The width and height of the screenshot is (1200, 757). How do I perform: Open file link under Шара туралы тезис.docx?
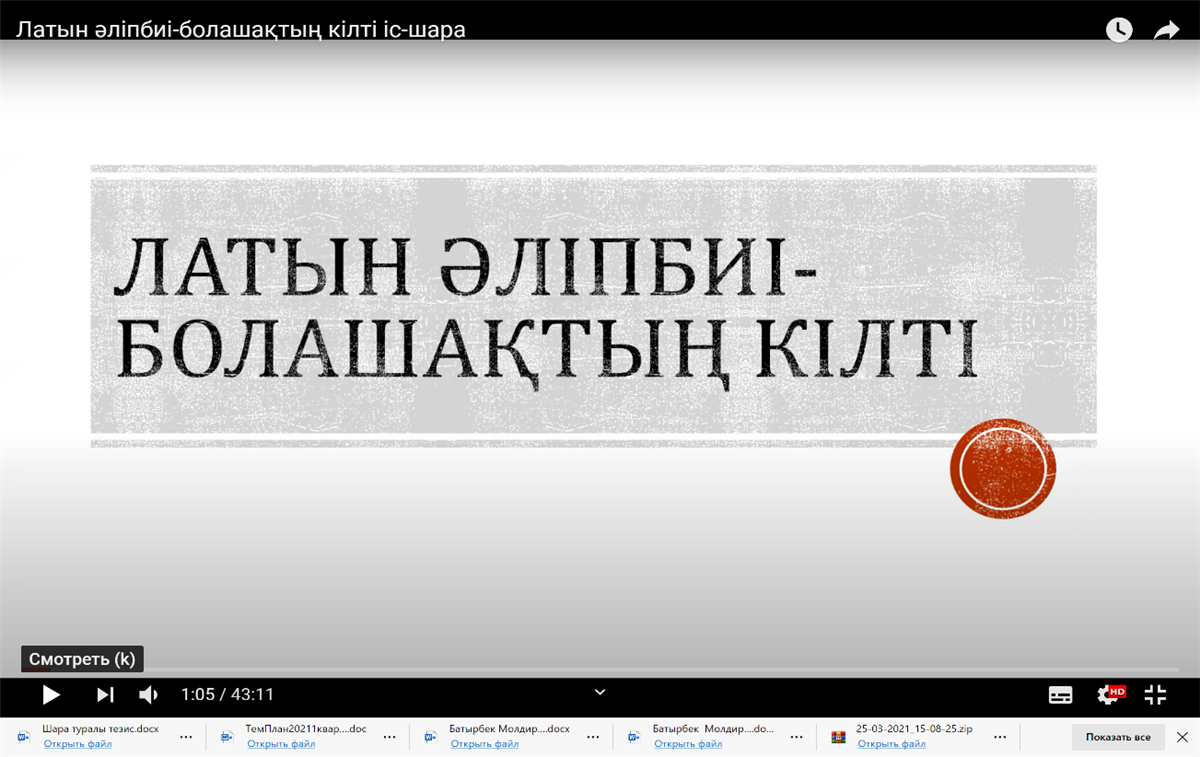coord(77,744)
